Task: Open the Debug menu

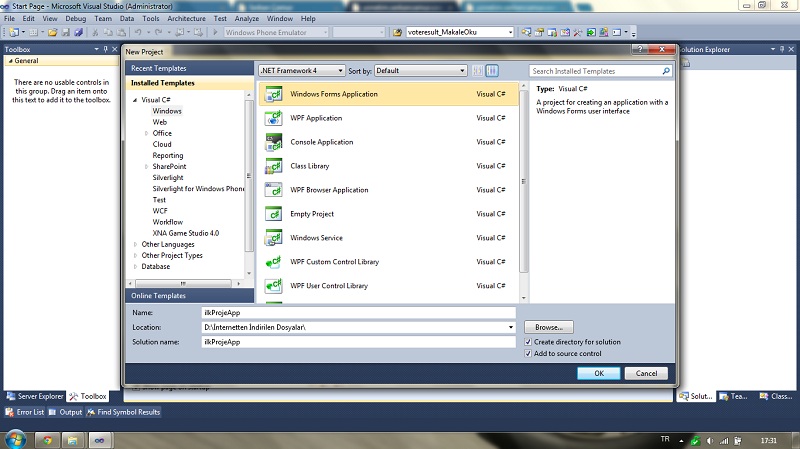Action: pyautogui.click(x=76, y=18)
